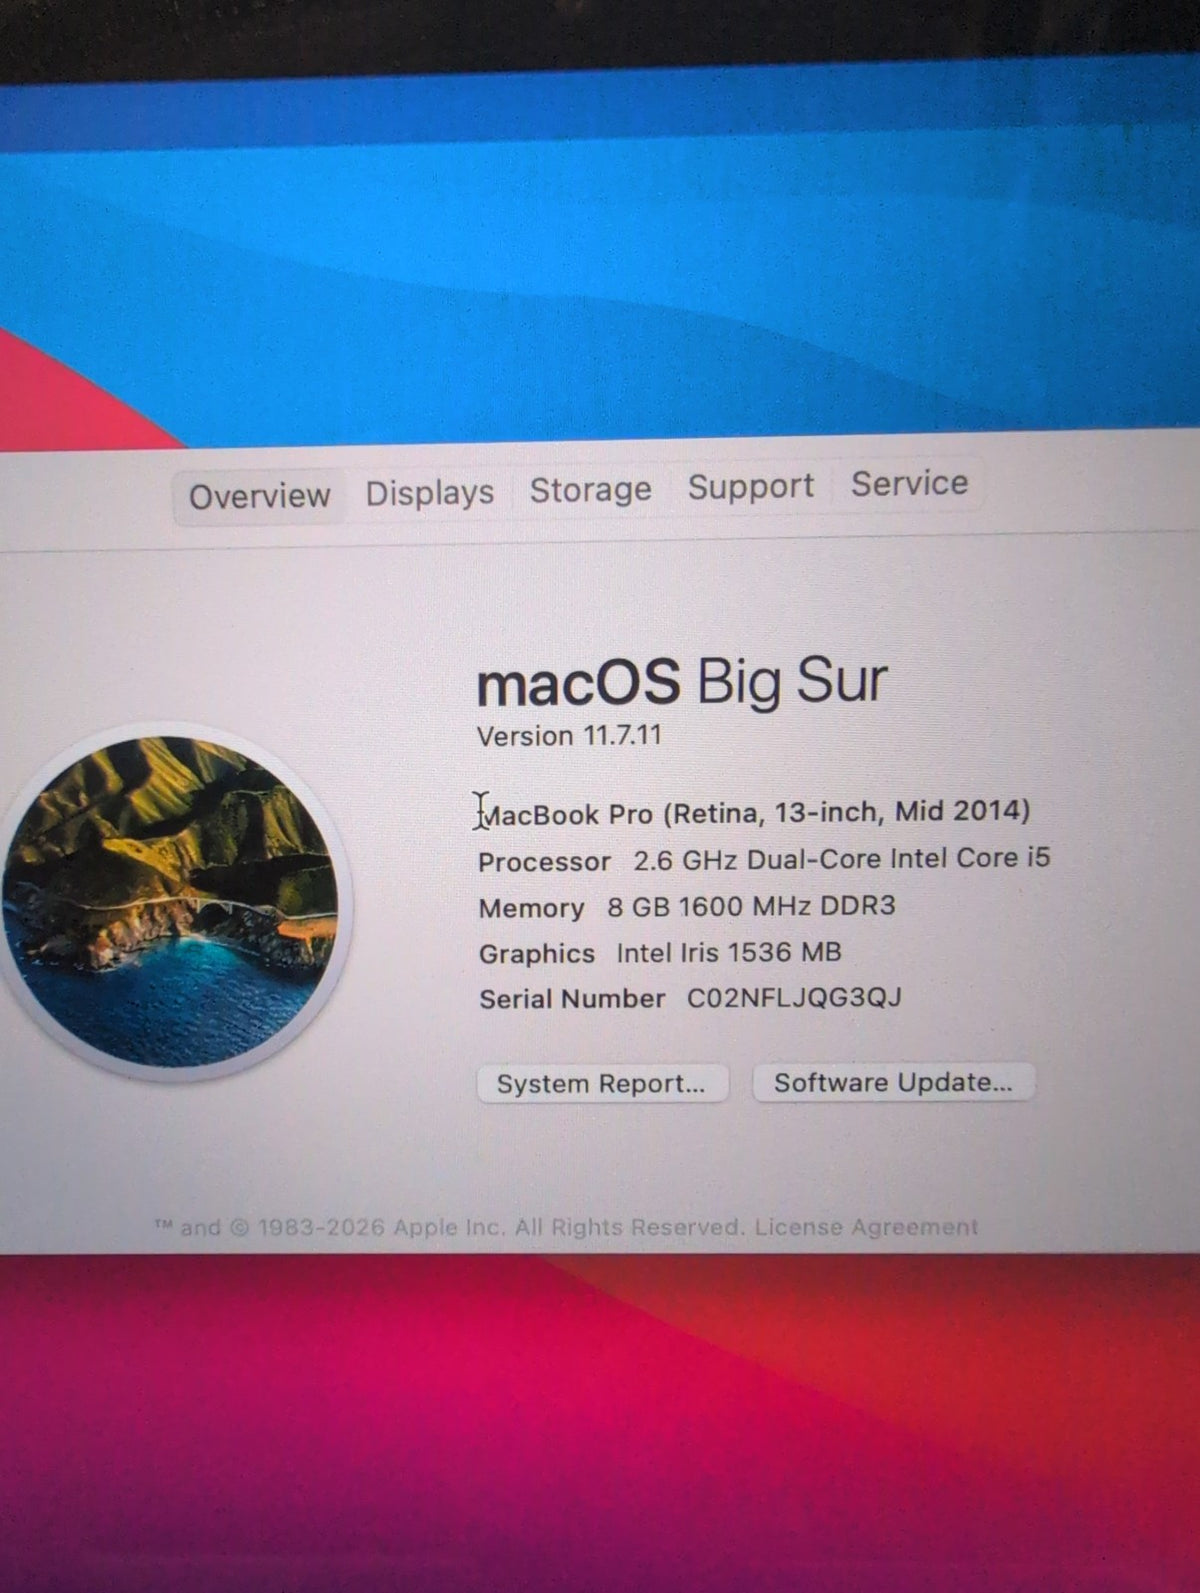Screen dimensions: 1200x1593
Task: Select the Serial Number label
Action: point(572,999)
